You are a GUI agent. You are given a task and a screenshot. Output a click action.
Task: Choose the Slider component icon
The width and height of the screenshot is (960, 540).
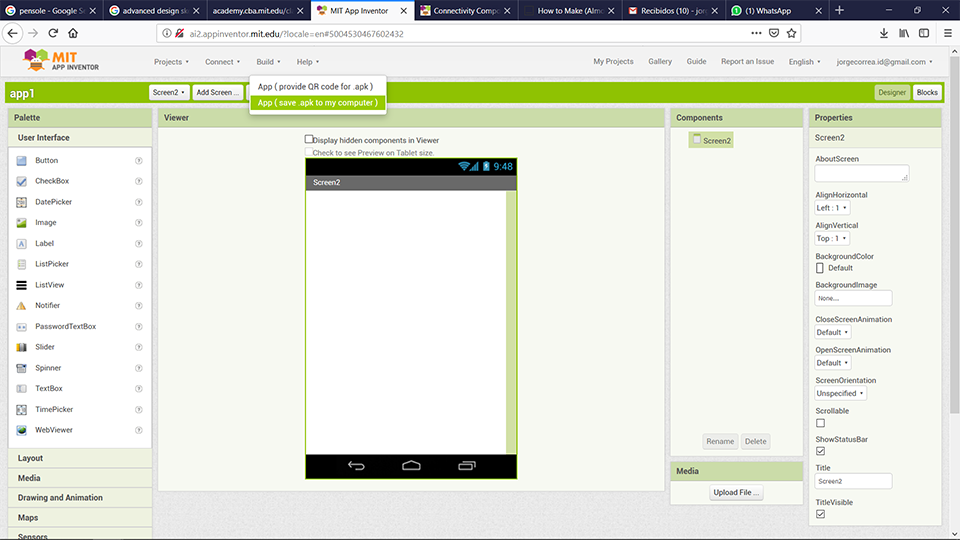pyautogui.click(x=21, y=347)
